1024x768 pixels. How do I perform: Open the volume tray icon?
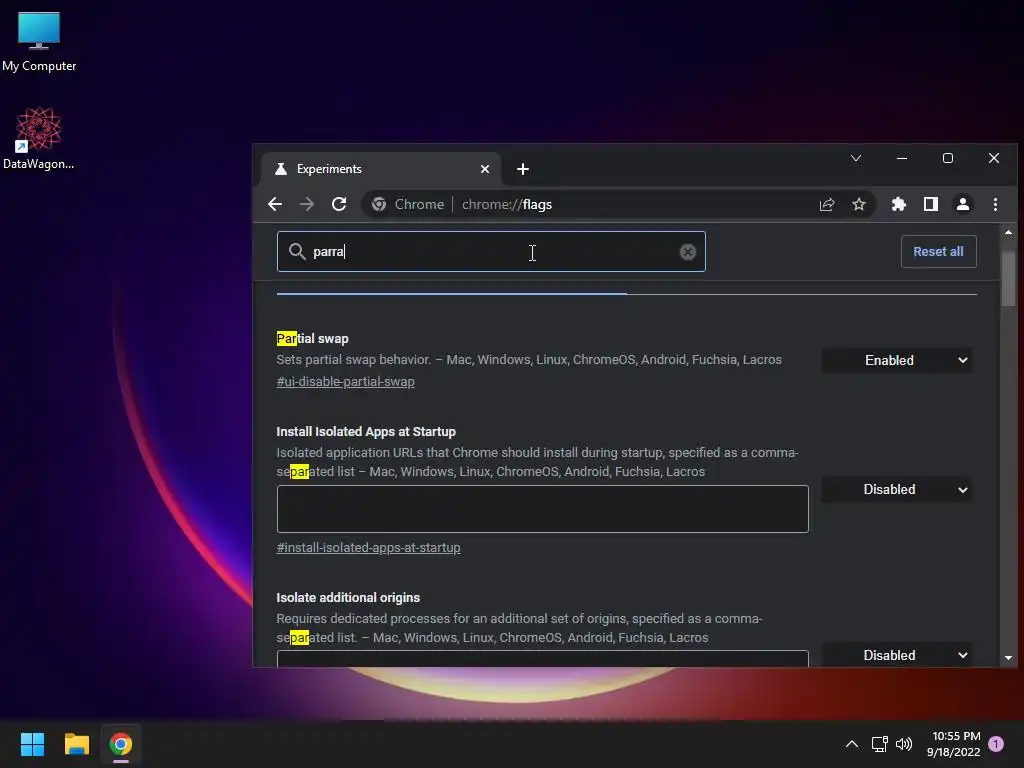pos(904,744)
